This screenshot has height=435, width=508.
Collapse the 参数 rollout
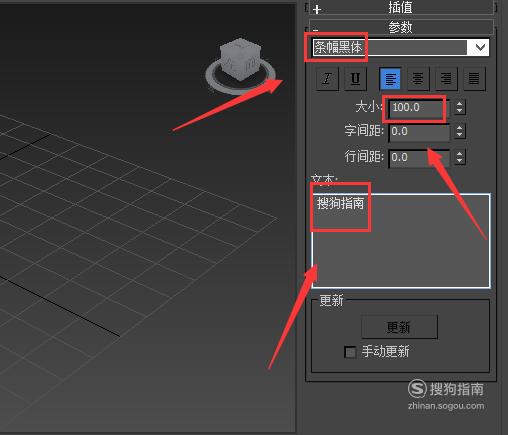coord(401,27)
